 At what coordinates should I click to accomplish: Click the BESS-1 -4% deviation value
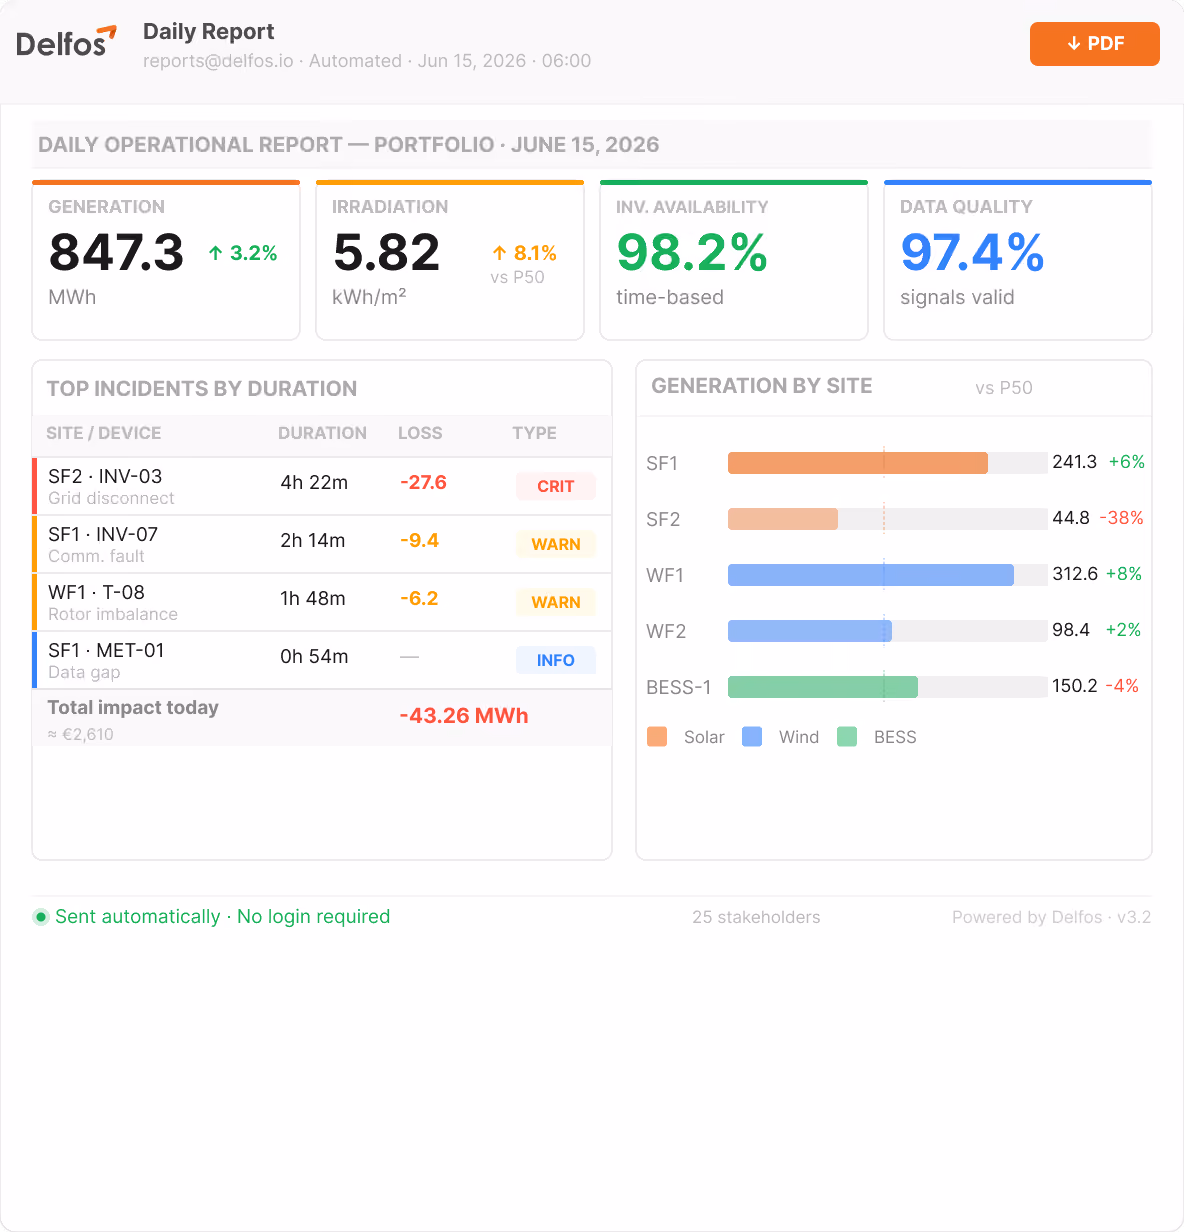(1122, 686)
